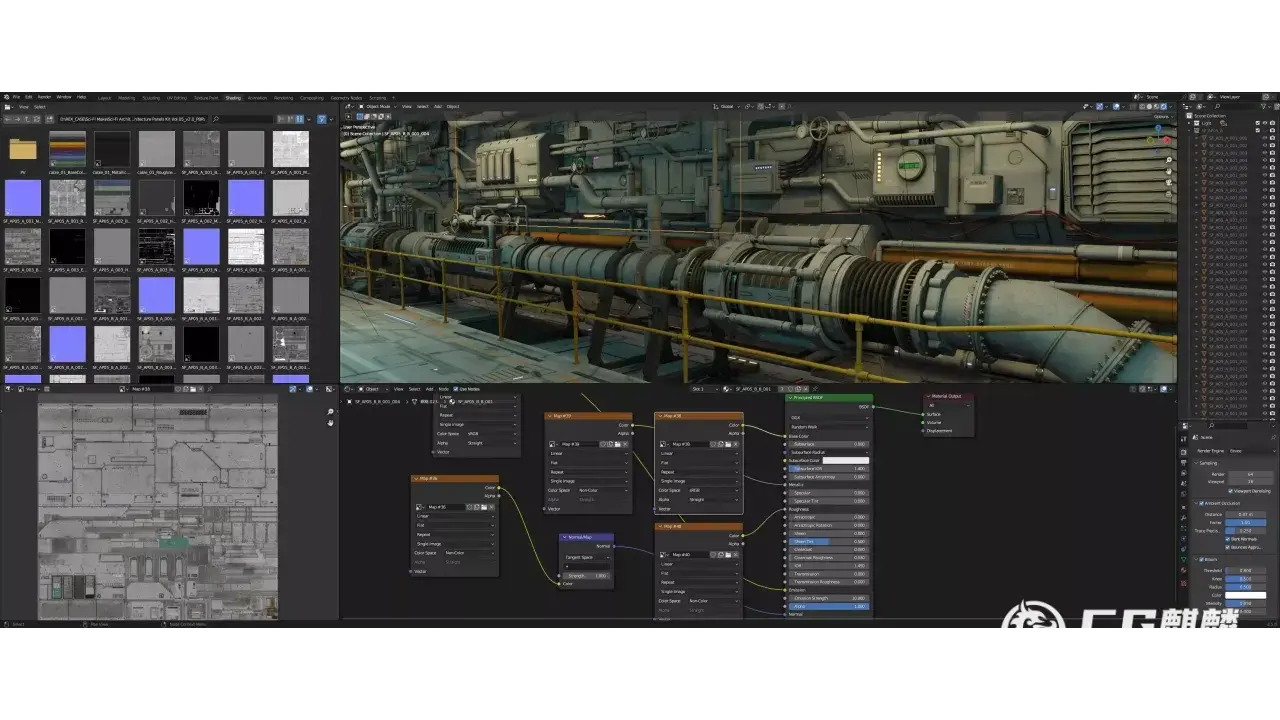
Task: Switch to the Geometry Nodes workspace tab
Action: coord(346,98)
